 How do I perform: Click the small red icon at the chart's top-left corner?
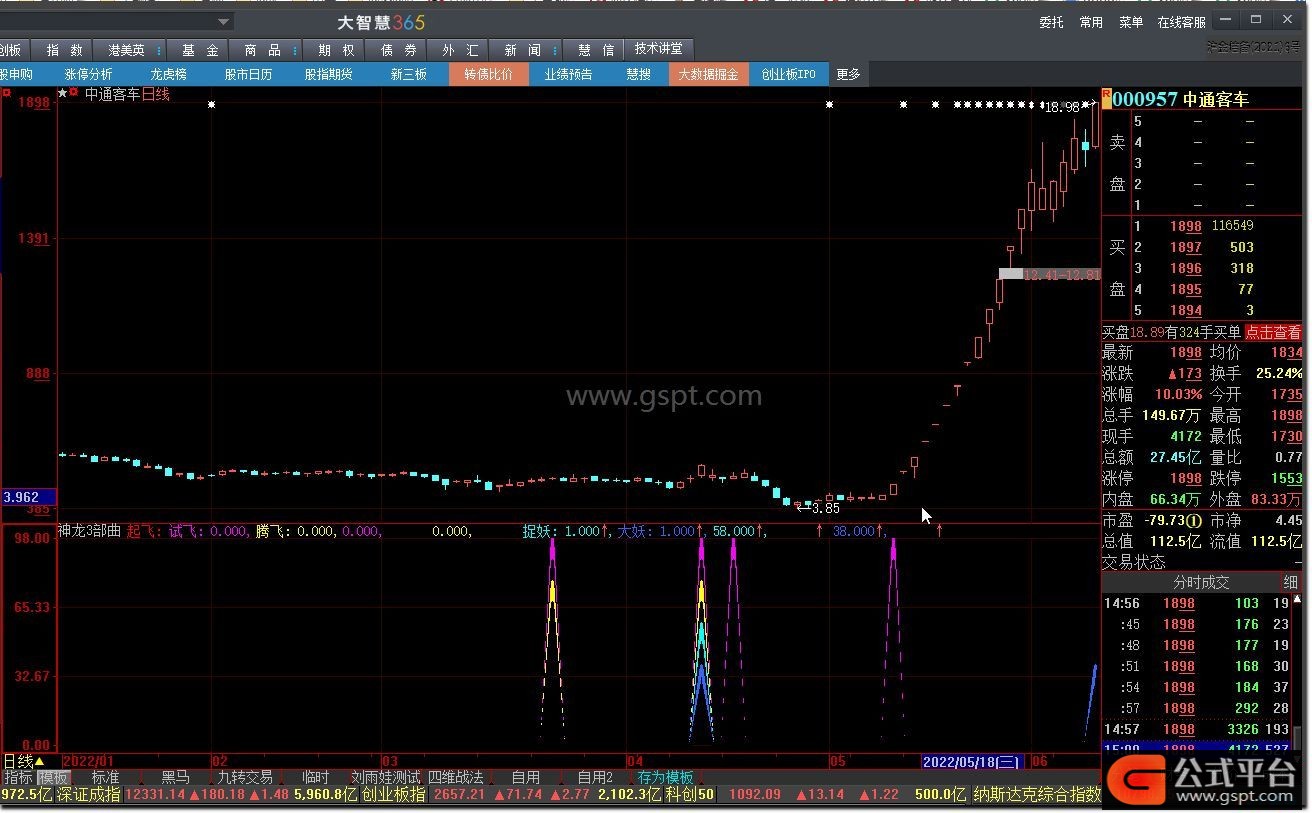pyautogui.click(x=6, y=93)
